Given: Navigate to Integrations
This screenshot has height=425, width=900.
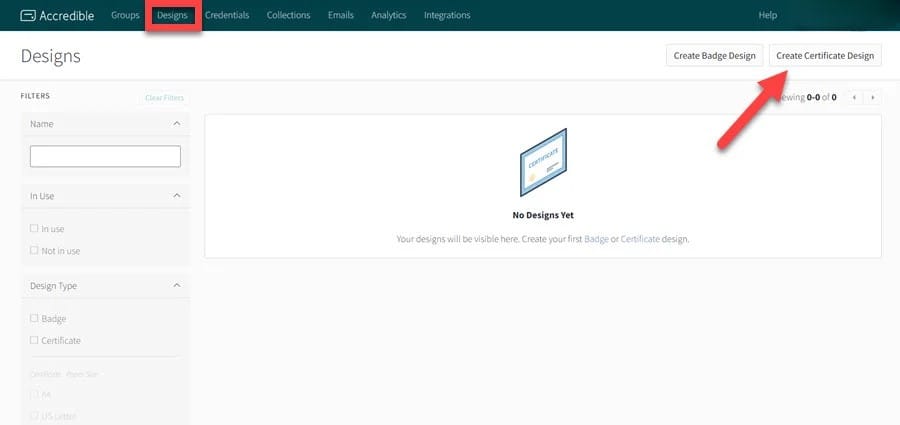Looking at the screenshot, I should (447, 16).
